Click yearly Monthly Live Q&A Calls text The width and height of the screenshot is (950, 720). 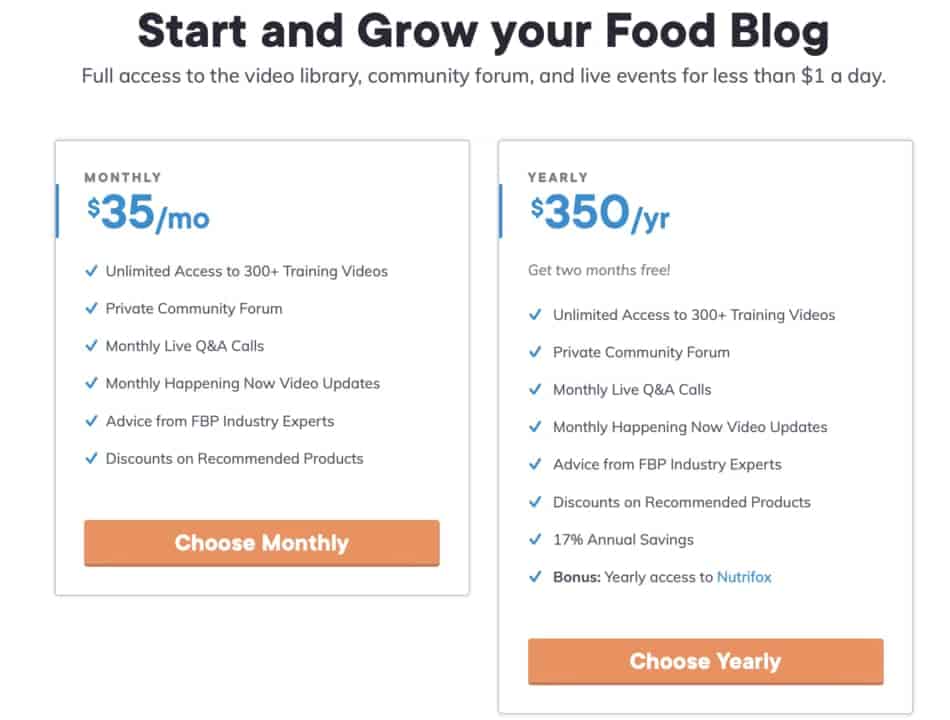click(632, 390)
